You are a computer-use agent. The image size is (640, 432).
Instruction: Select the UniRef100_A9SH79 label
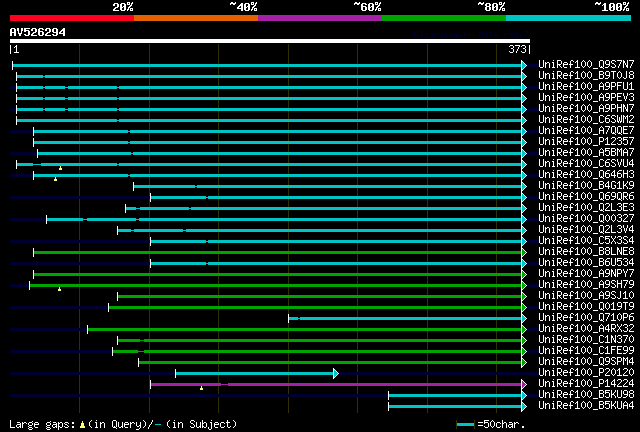[586, 285]
